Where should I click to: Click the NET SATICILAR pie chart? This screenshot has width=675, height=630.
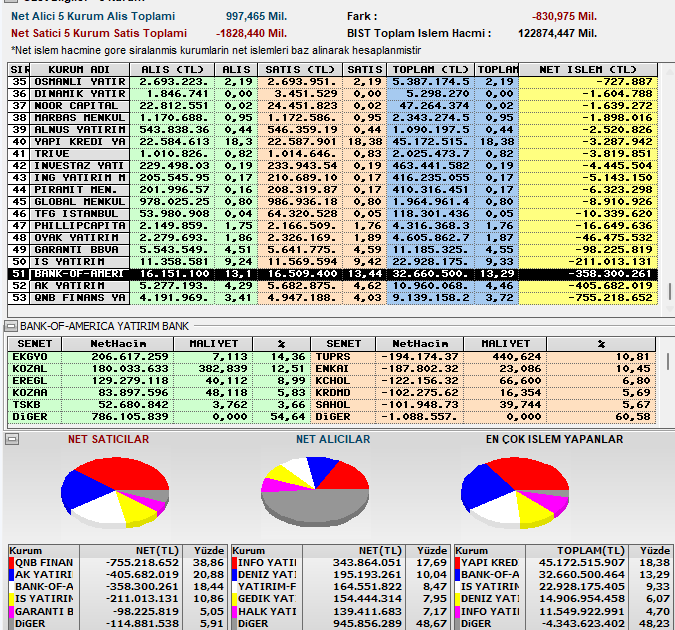[x=115, y=493]
